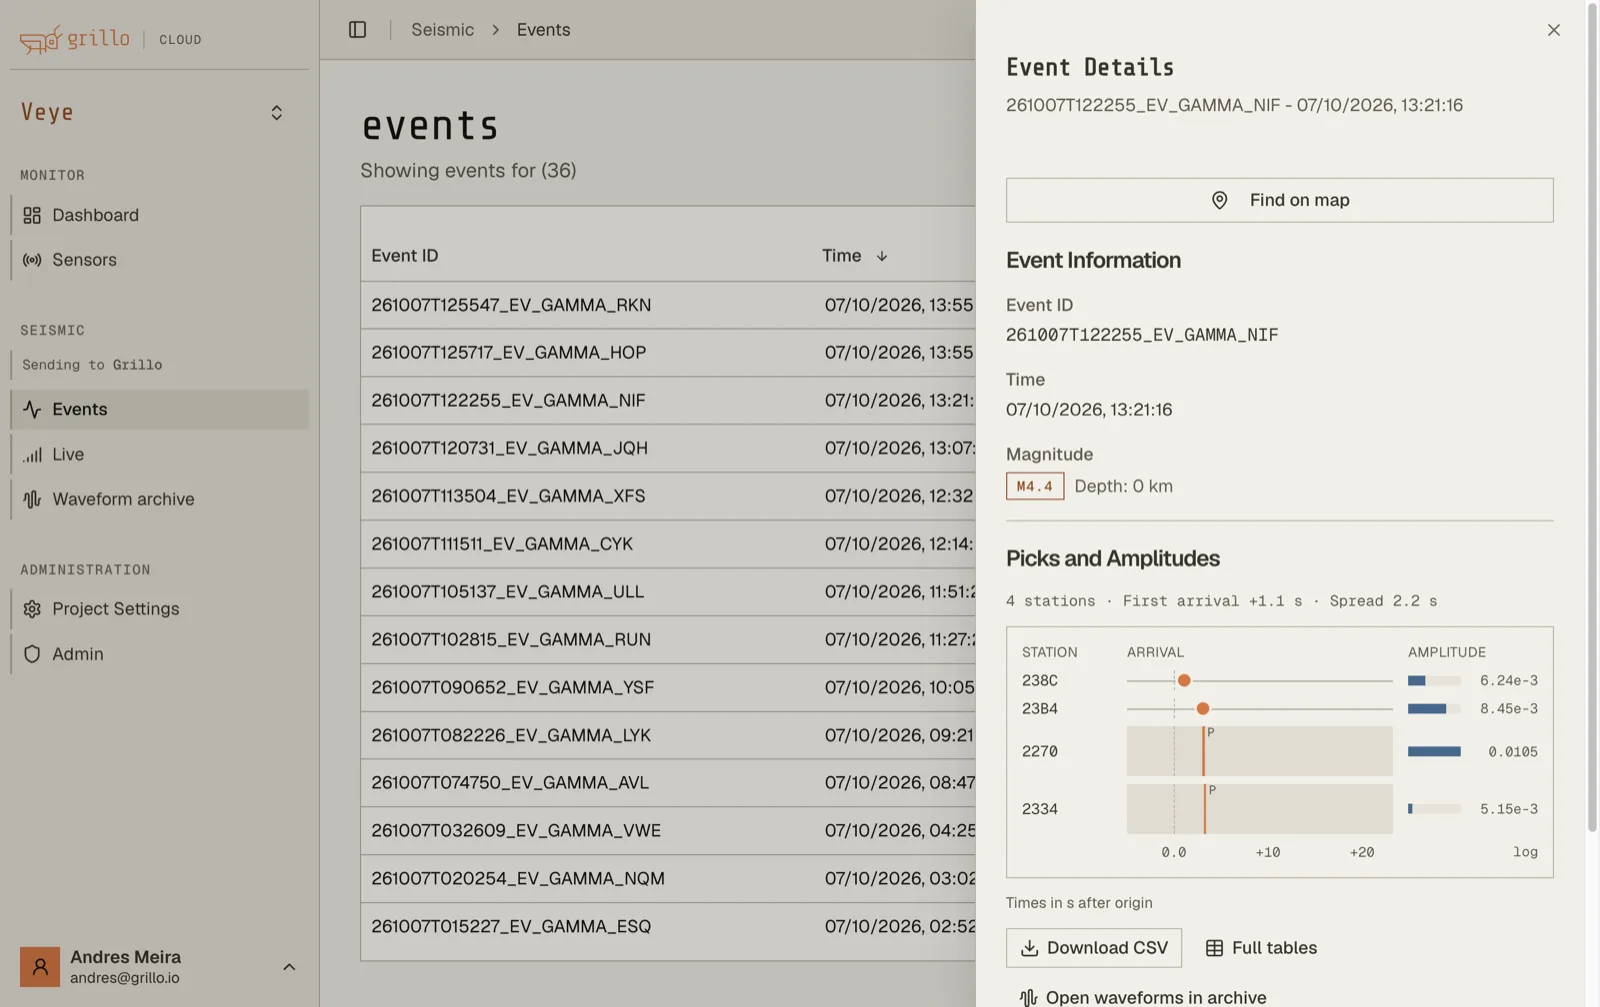Screen dimensions: 1600x1007
Task: Expand the Veye project switcher
Action: (x=277, y=113)
